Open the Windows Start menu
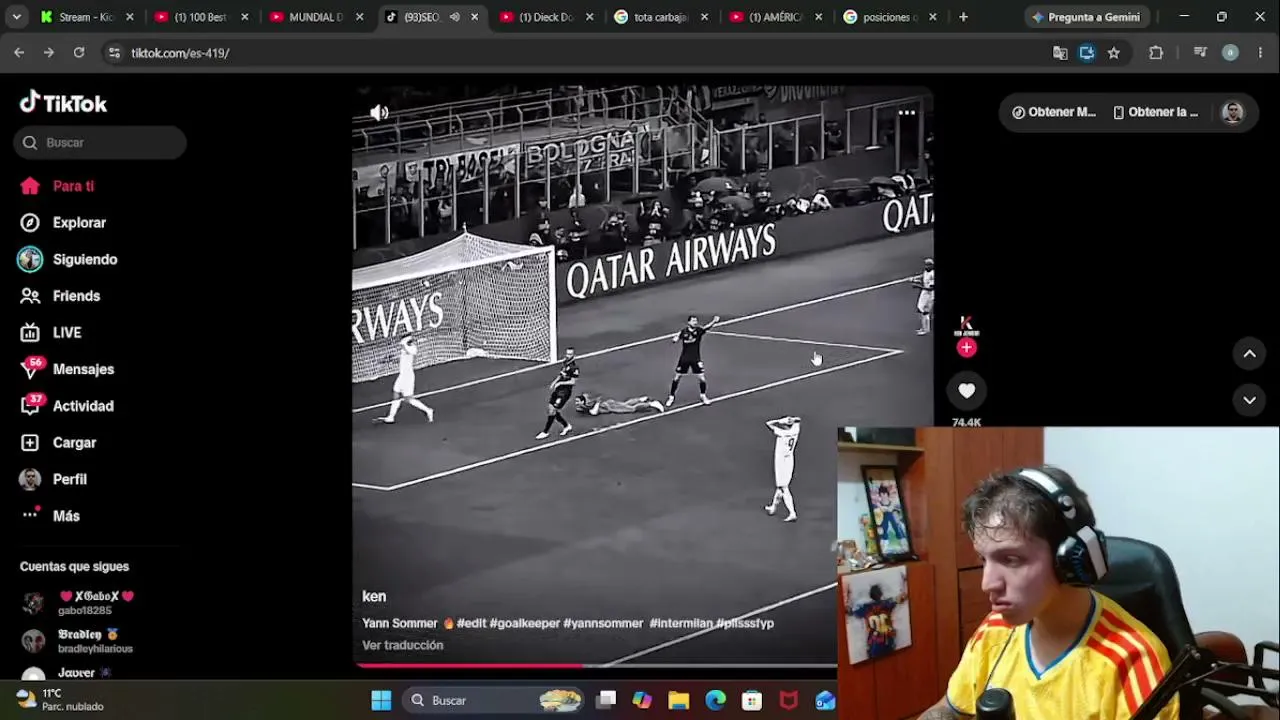This screenshot has width=1280, height=720. [381, 700]
